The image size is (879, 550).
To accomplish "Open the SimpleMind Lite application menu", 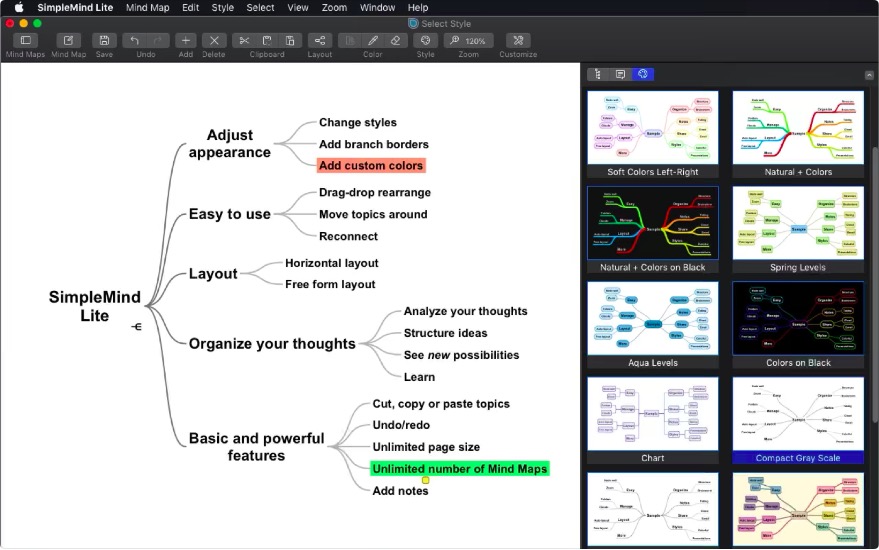I will tap(75, 7).
